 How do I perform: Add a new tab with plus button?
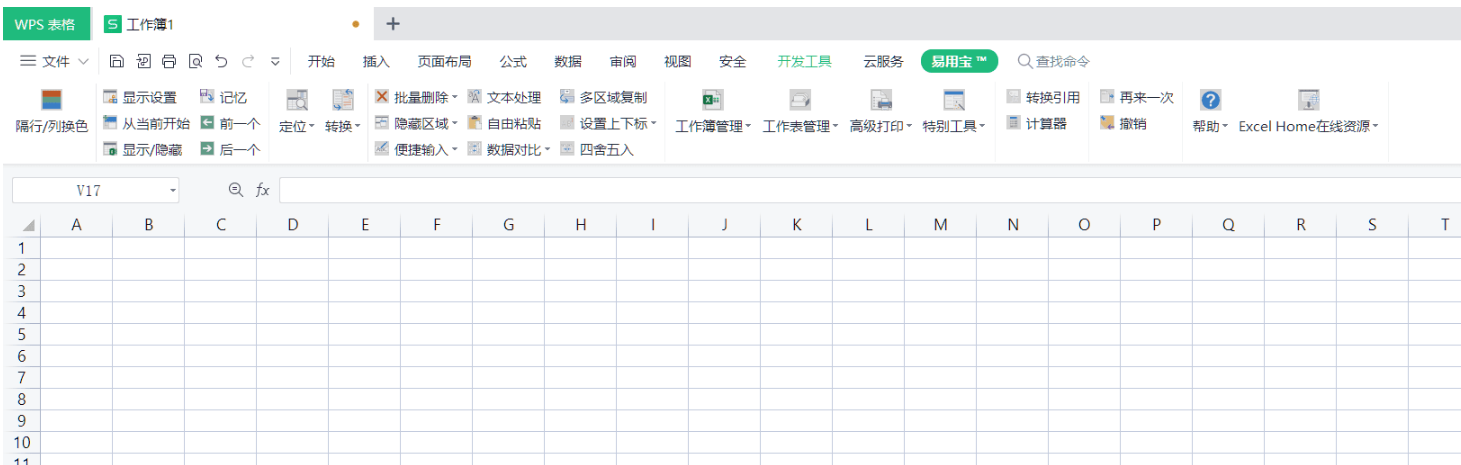pos(393,24)
